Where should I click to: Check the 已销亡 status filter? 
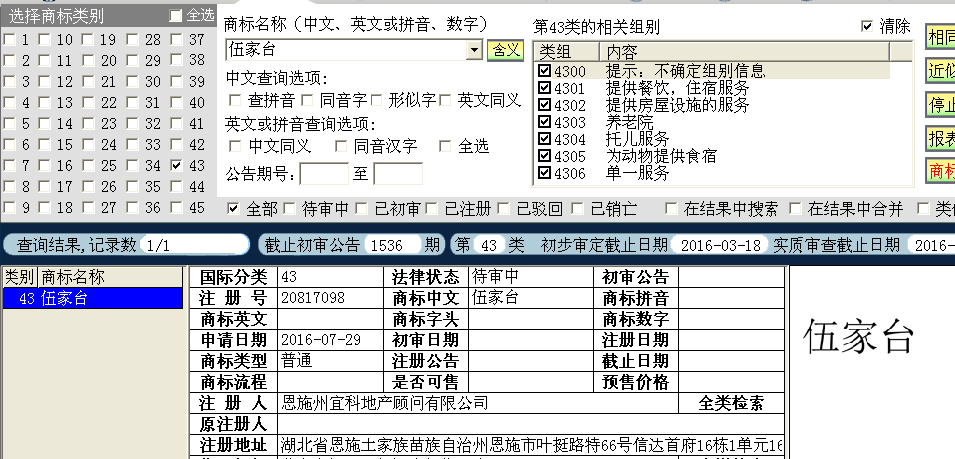coord(577,209)
